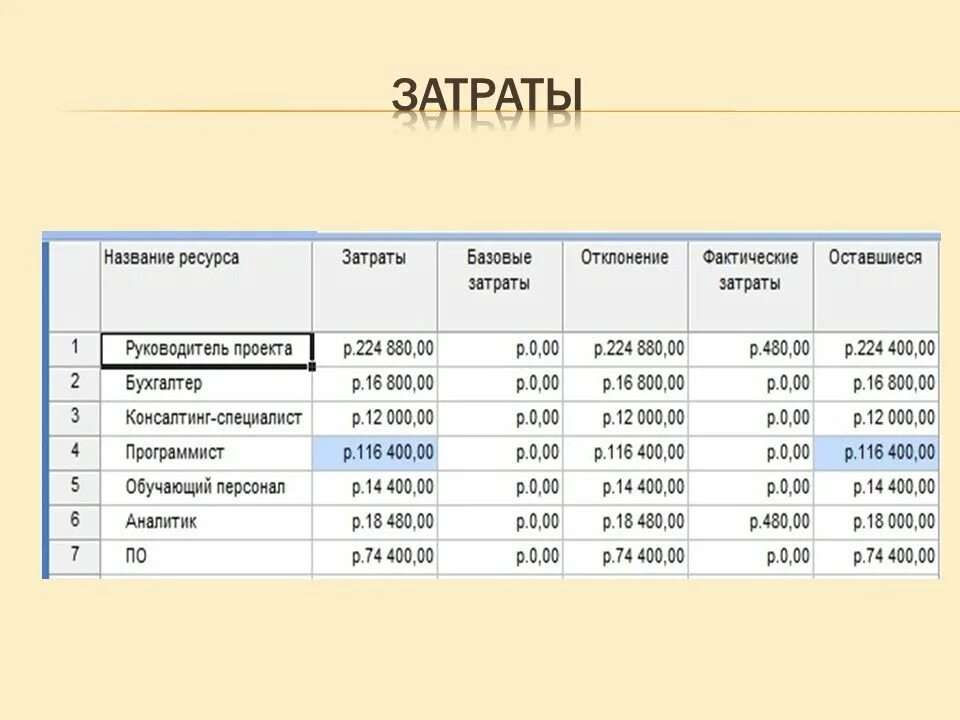The image size is (960, 720).
Task: Click Фактические затраты р.480,00 for Аналитик
Action: pos(751,522)
